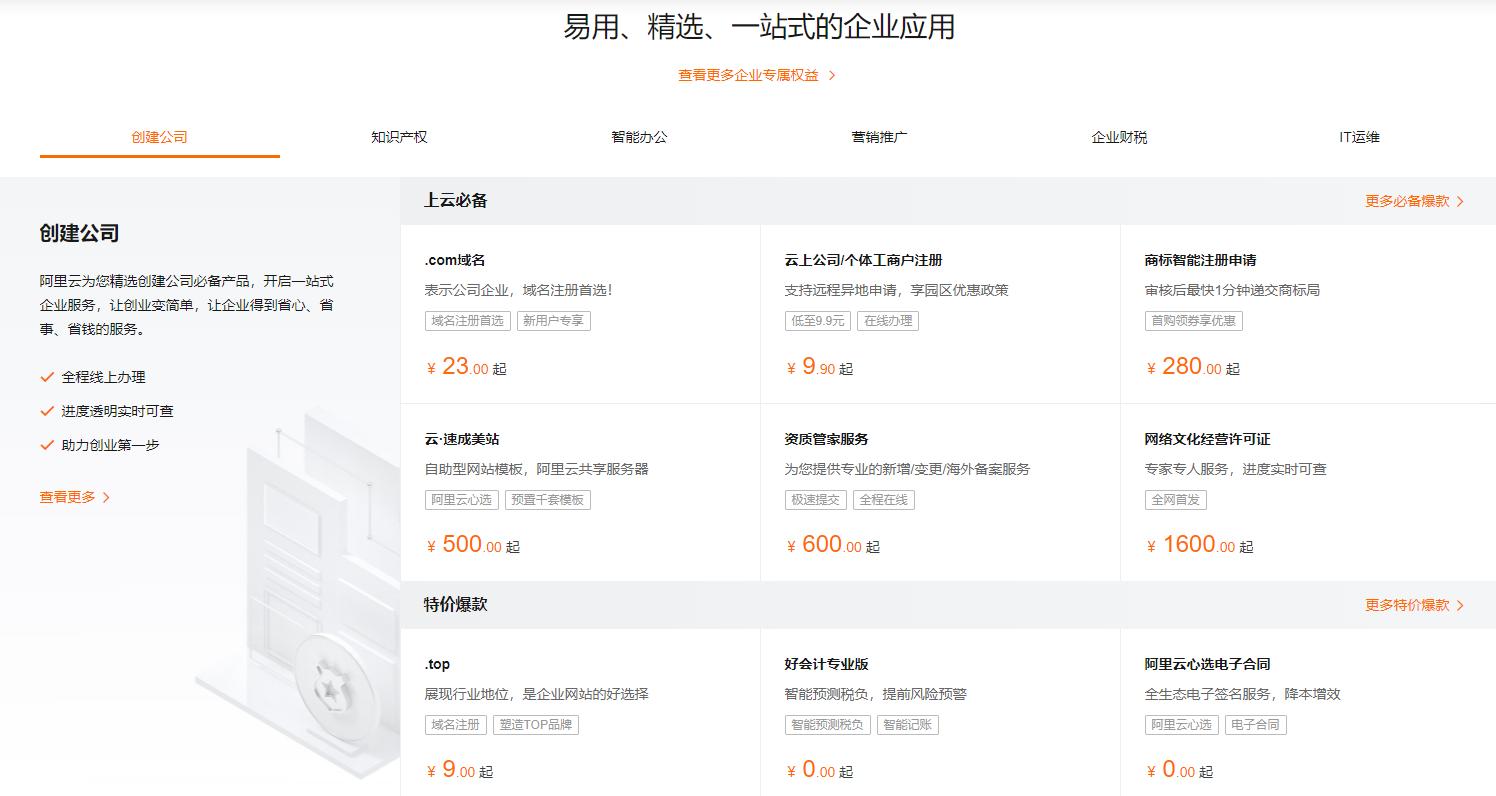Click the 极速提交 tag
The image size is (1496, 796).
816,500
